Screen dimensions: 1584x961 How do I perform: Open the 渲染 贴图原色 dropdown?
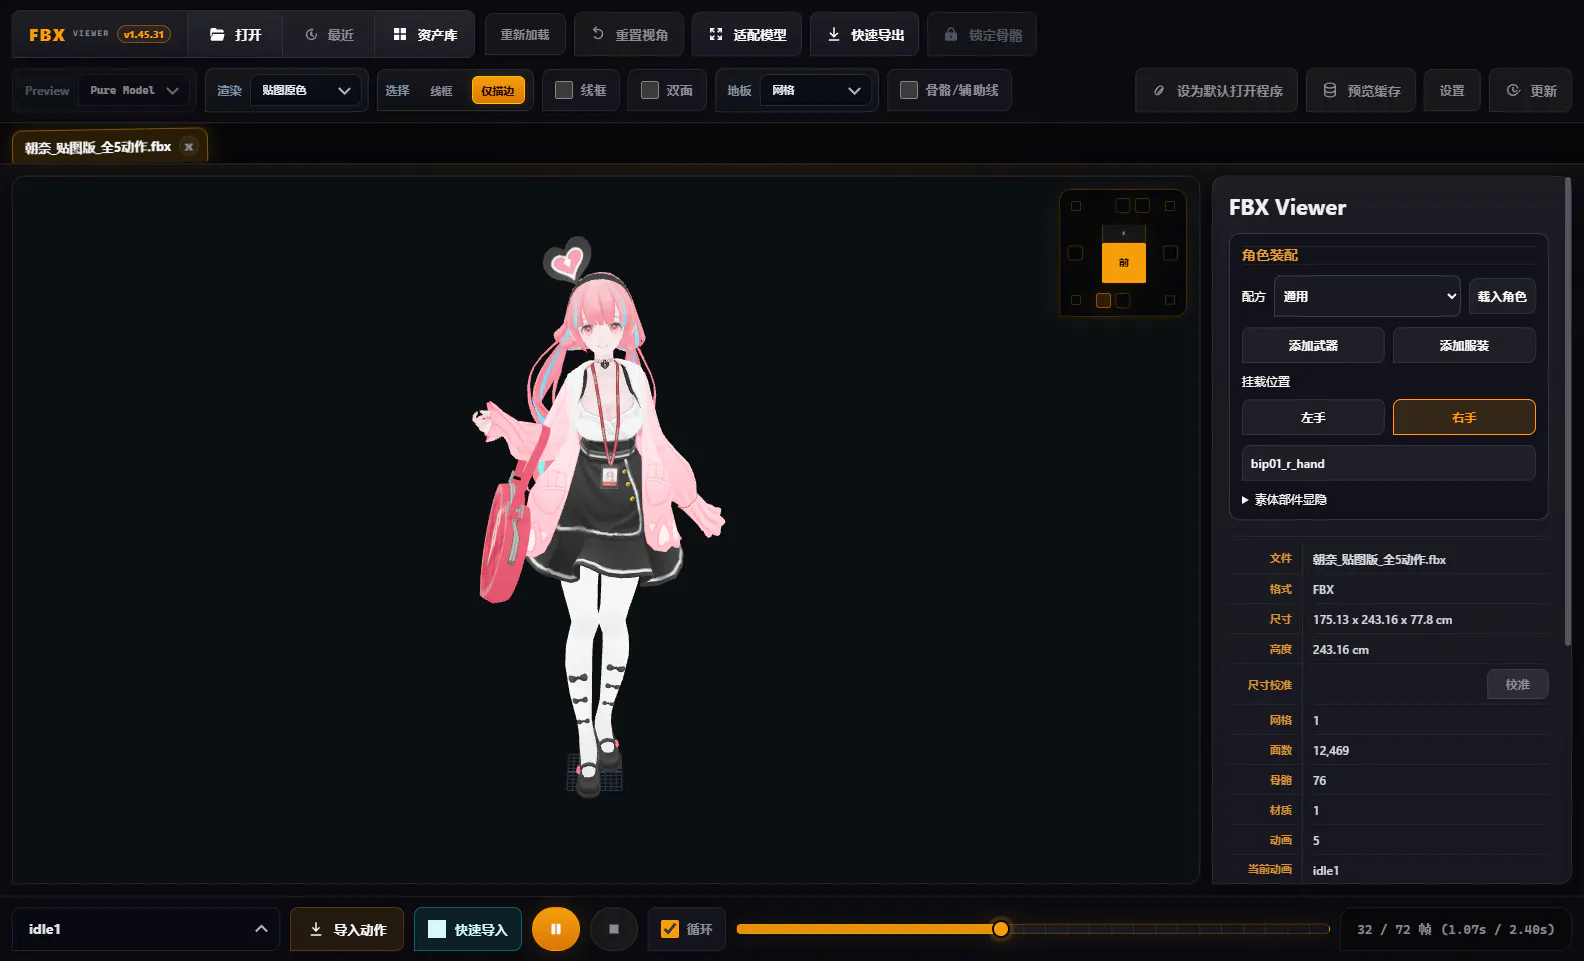coord(305,90)
